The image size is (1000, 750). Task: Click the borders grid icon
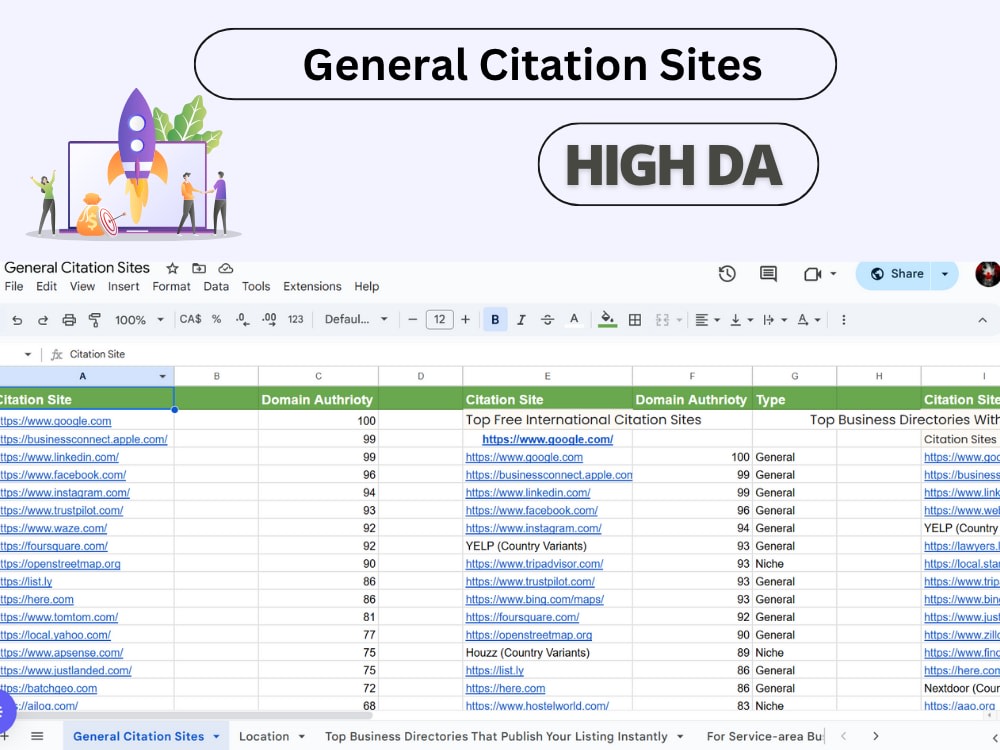635,320
